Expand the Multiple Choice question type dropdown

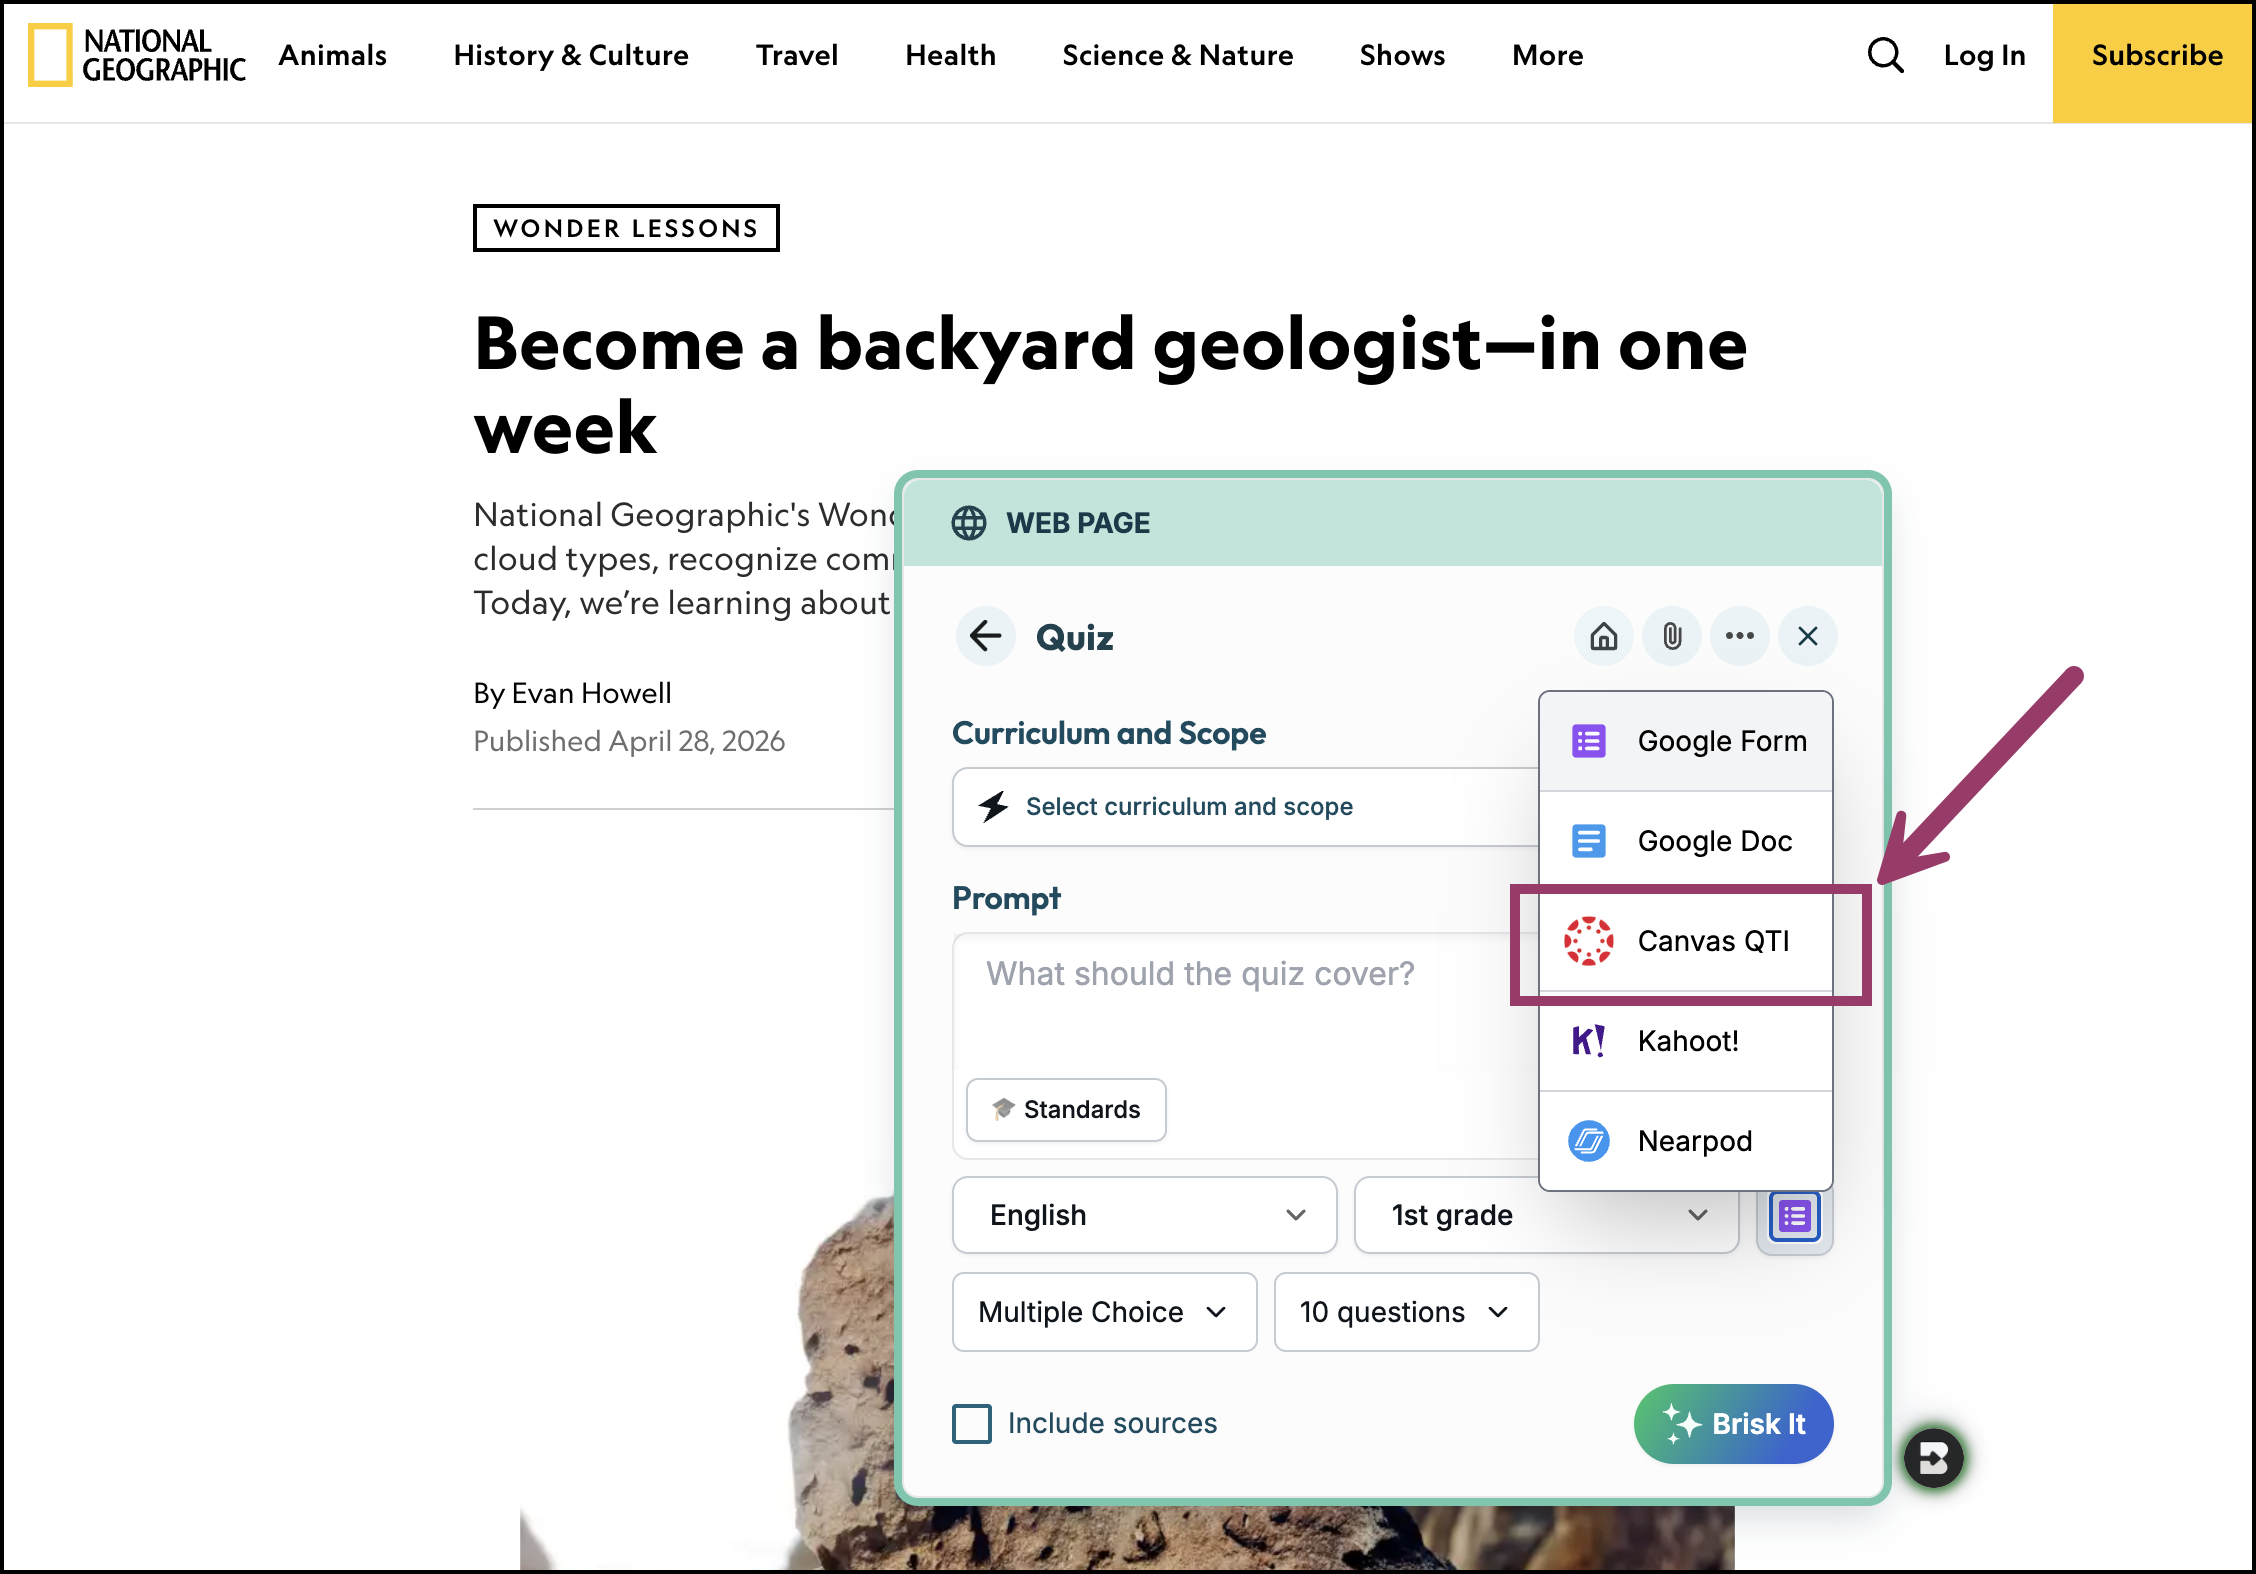click(1104, 1312)
